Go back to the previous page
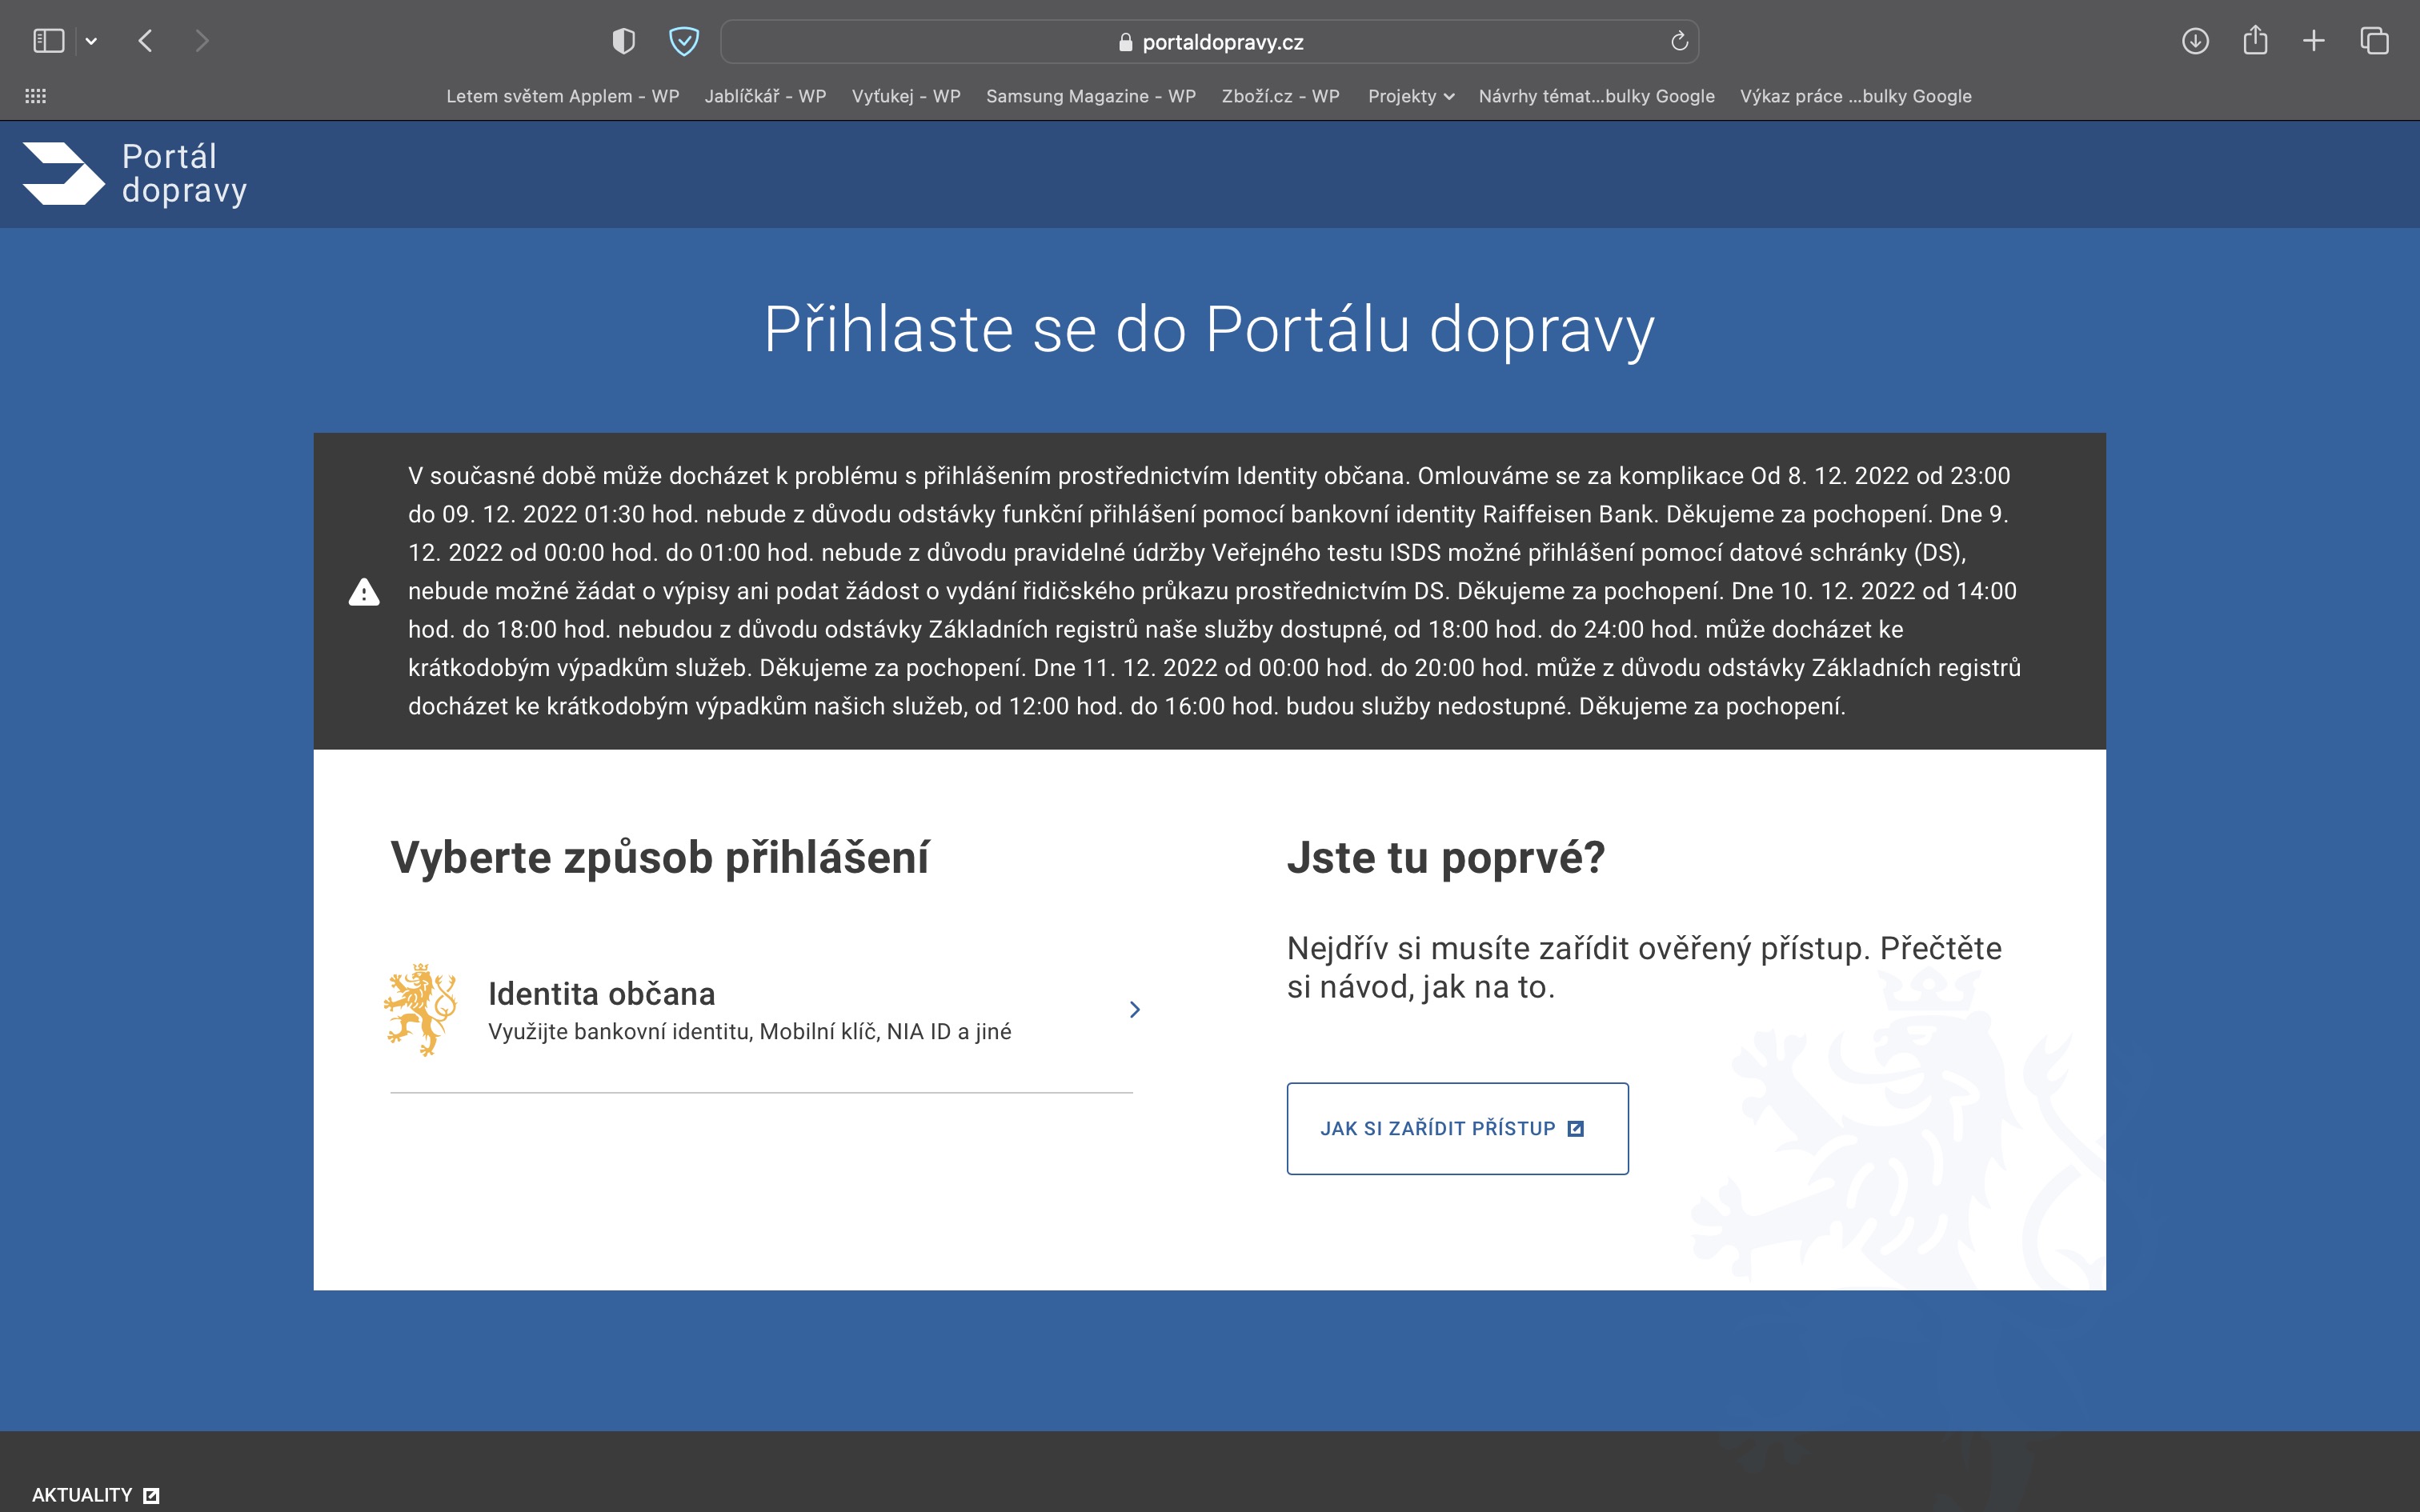 tap(146, 41)
